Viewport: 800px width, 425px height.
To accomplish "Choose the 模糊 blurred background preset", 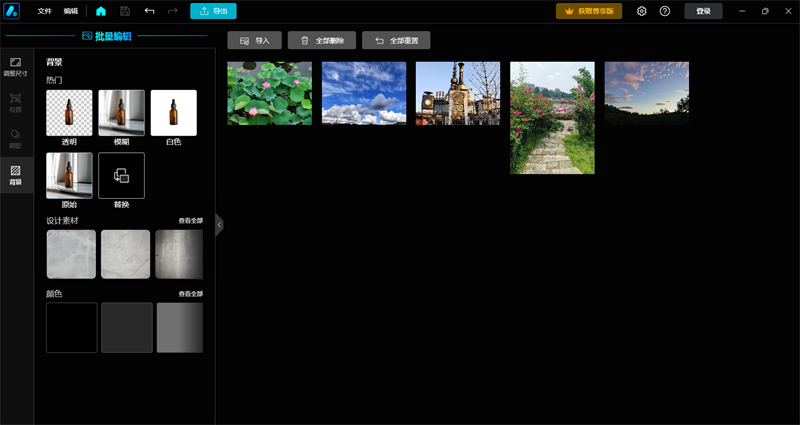I will pos(121,113).
